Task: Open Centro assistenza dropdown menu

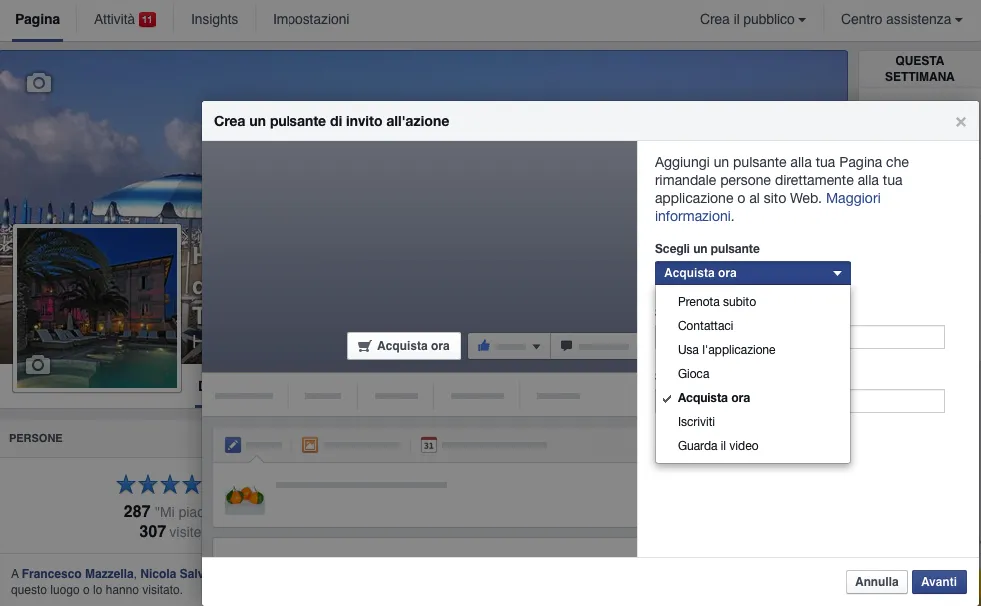Action: point(902,19)
